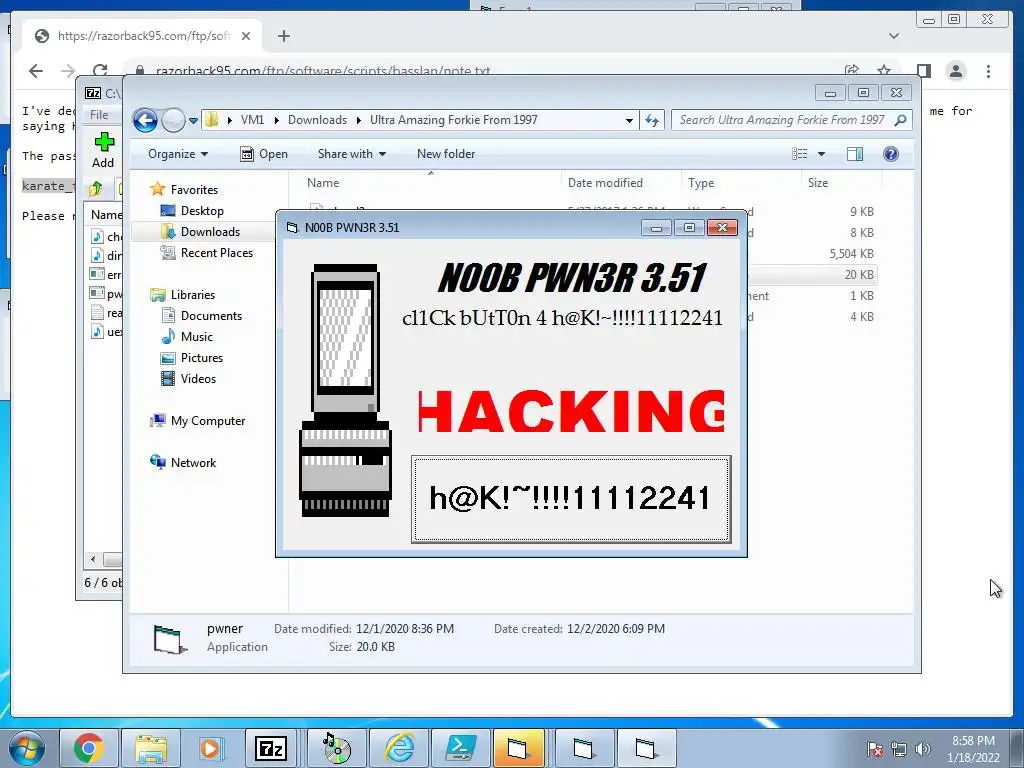The height and width of the screenshot is (768, 1024).
Task: Open the Explorer address bar history dropdown
Action: click(629, 120)
